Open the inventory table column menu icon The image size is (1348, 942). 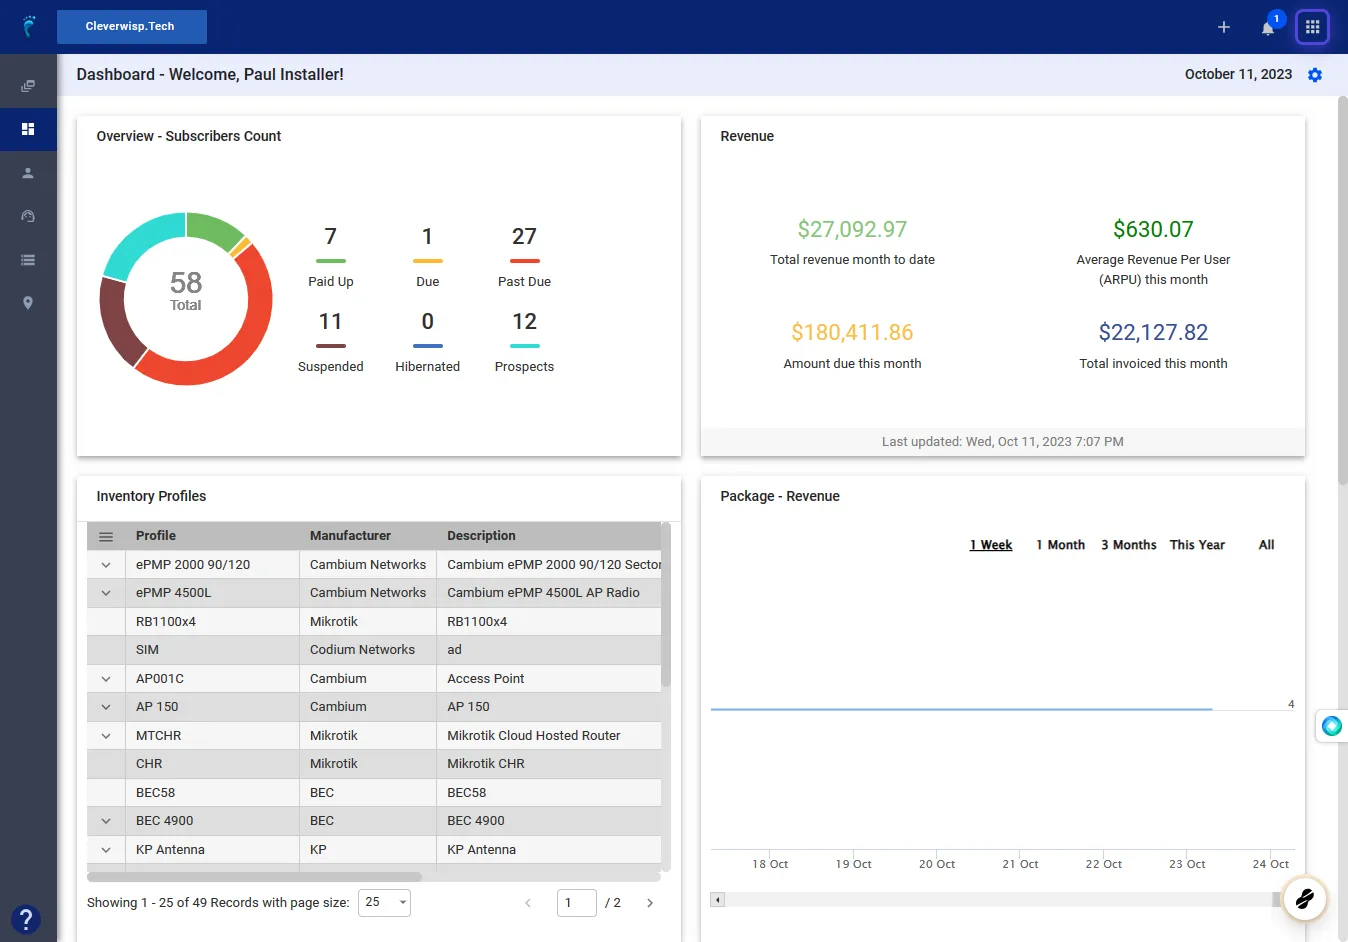click(x=106, y=537)
